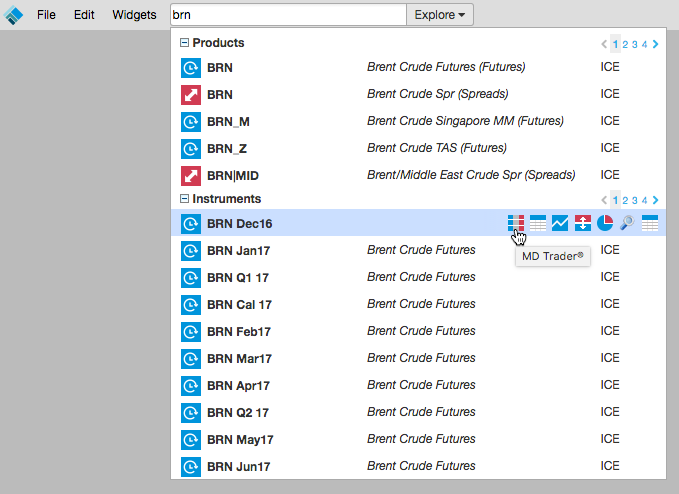679x494 pixels.
Task: Select Instruments page 1
Action: pyautogui.click(x=615, y=200)
